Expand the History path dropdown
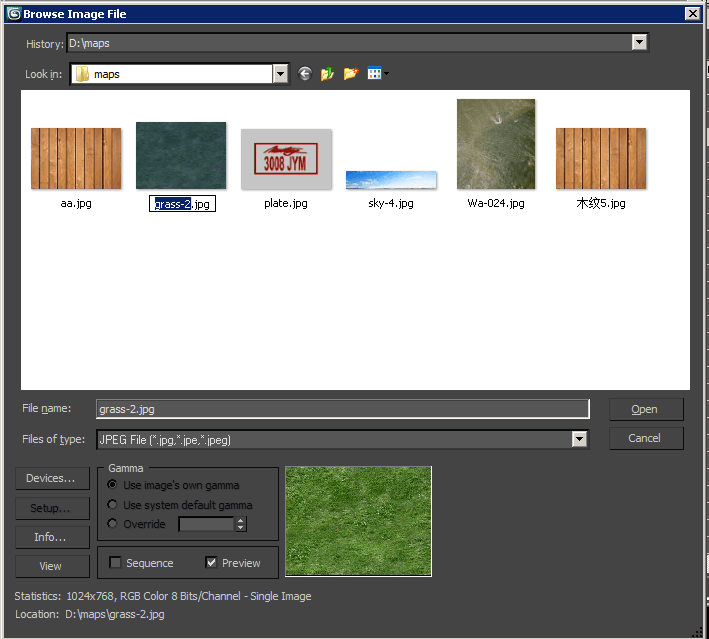The height and width of the screenshot is (639, 709). (x=639, y=43)
